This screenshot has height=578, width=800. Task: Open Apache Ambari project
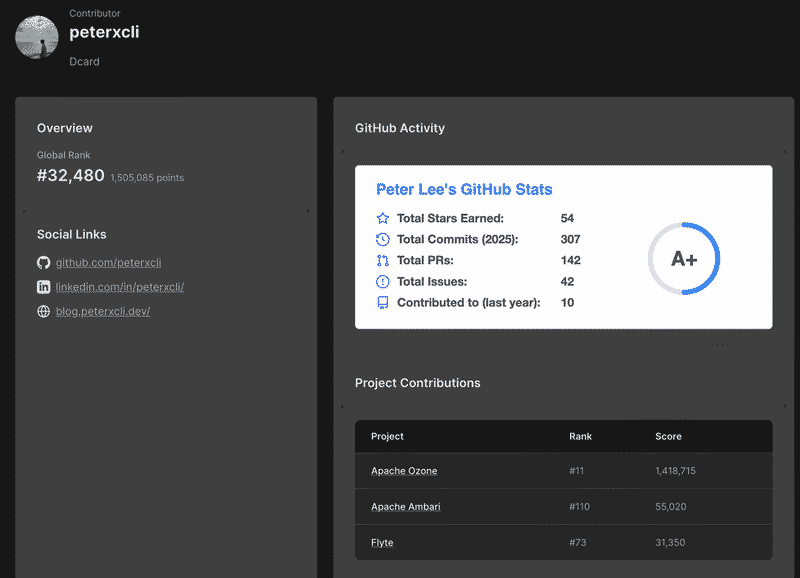tap(405, 507)
